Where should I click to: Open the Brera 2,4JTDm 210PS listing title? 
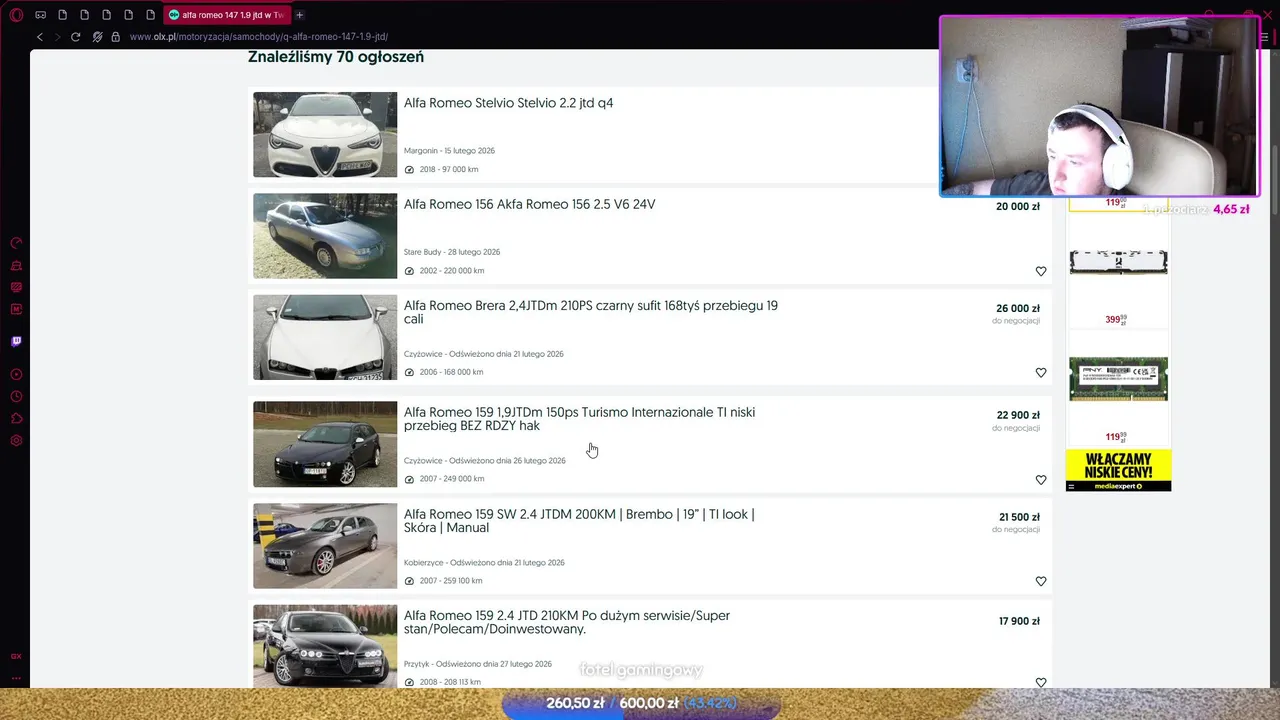[x=591, y=312]
